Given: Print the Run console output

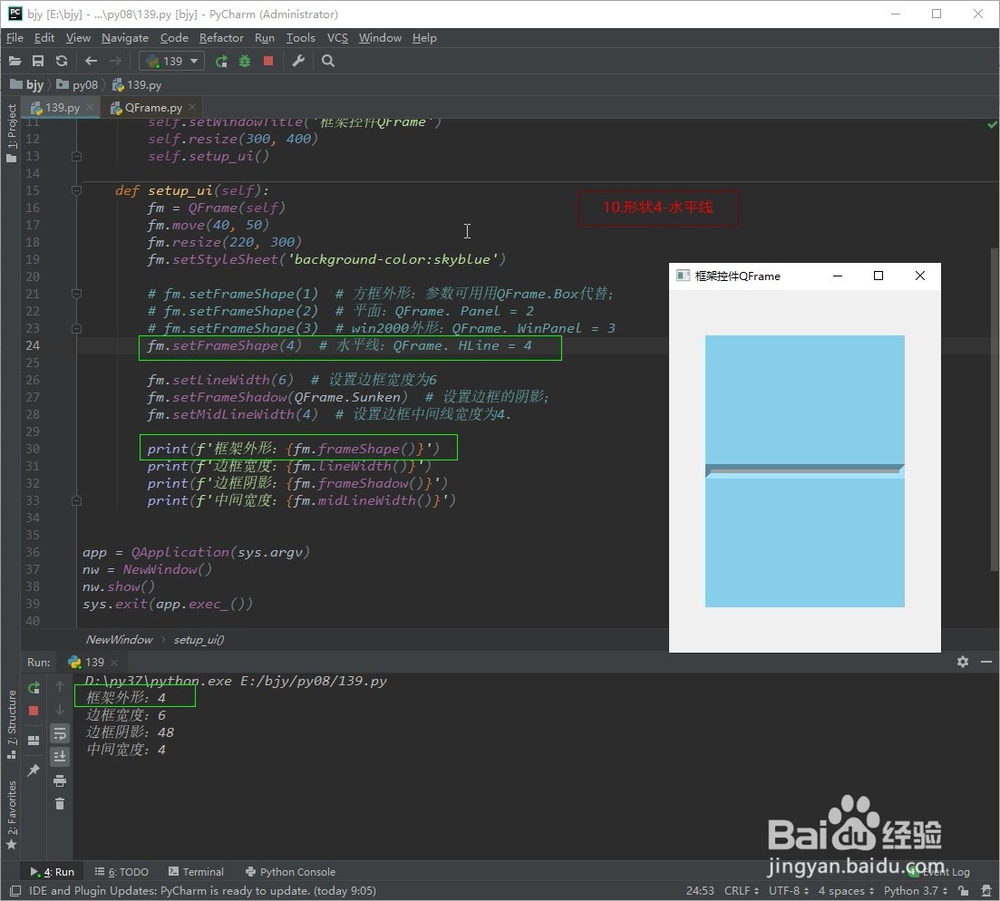Looking at the screenshot, I should (59, 781).
